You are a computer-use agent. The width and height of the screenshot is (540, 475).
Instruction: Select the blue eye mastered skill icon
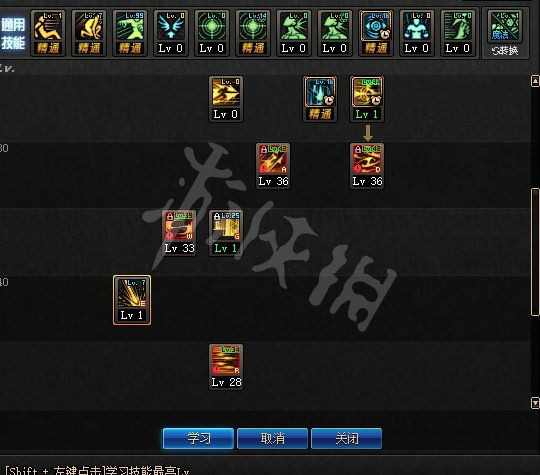(376, 33)
